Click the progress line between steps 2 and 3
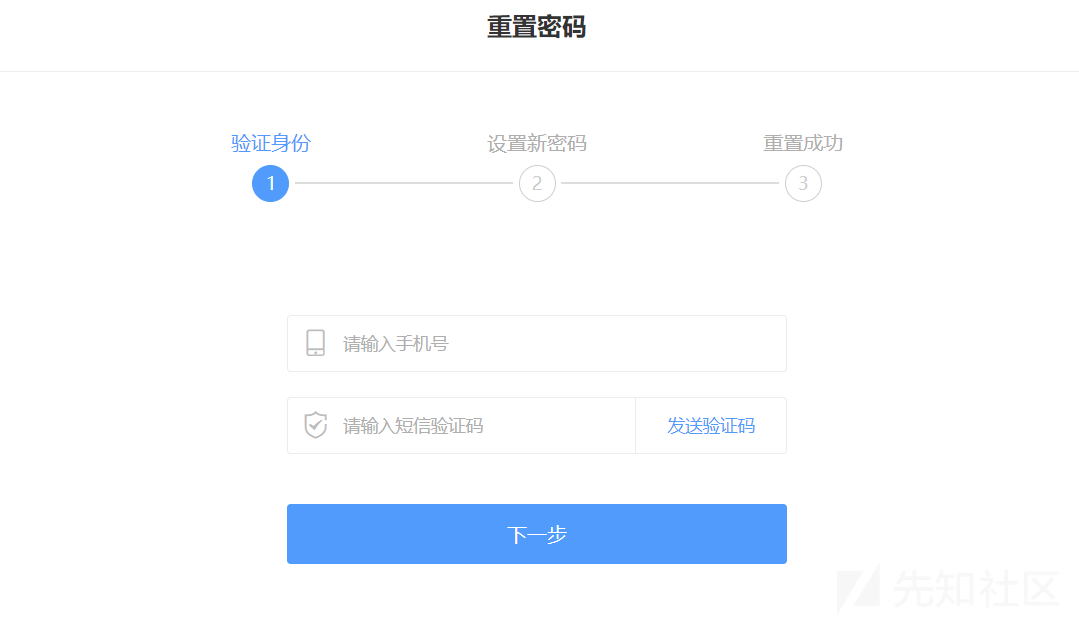Screen dimensions: 1079x619 [670, 183]
